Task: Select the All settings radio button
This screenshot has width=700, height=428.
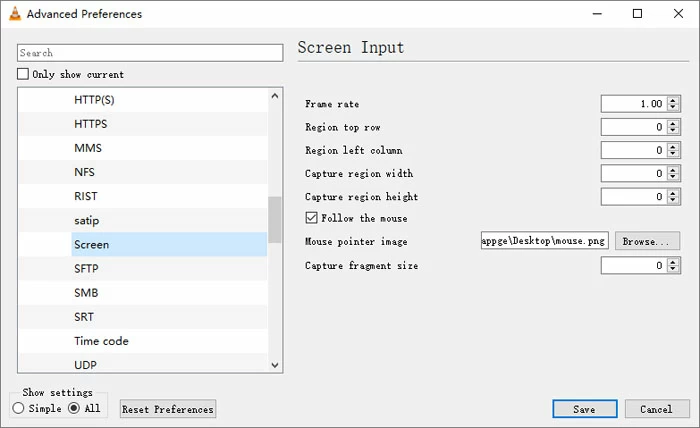Action: click(x=74, y=408)
